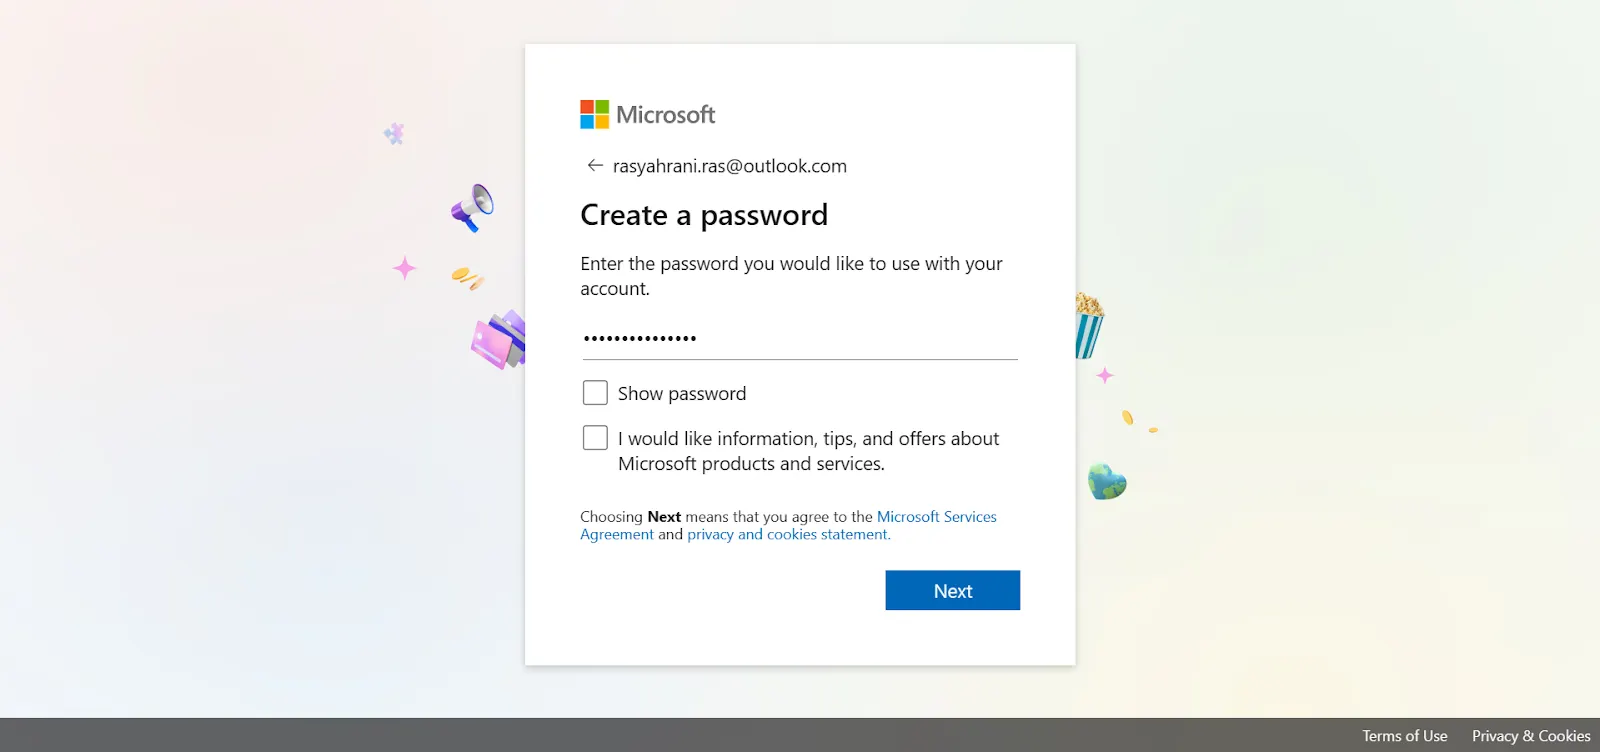Click the puzzle piece decoration
Image resolution: width=1600 pixels, height=752 pixels.
[394, 134]
